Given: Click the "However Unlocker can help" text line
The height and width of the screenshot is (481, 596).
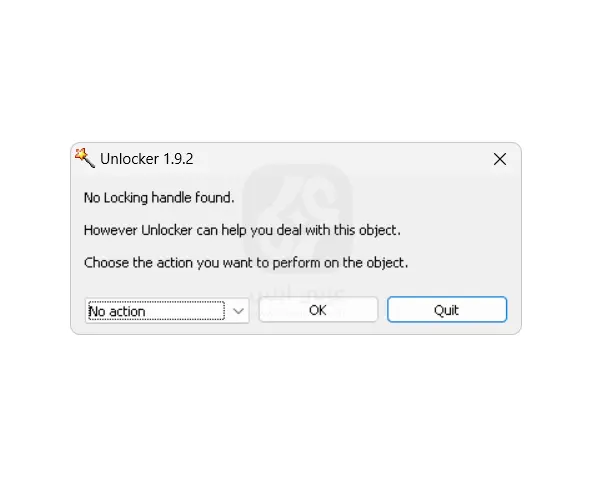Looking at the screenshot, I should pos(242,230).
